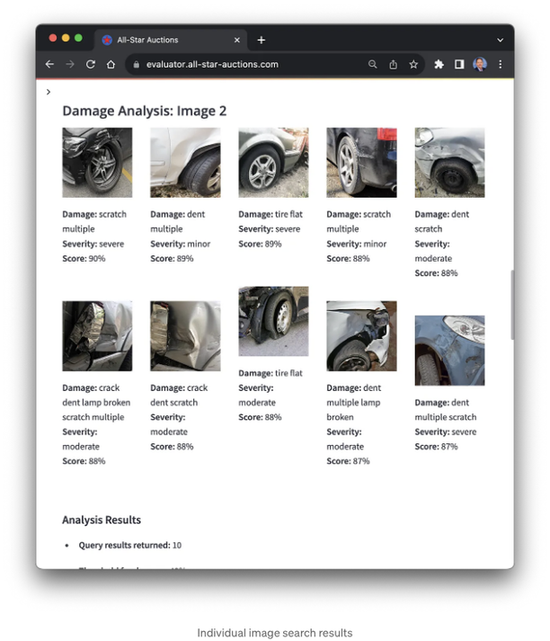Viewport: 550px width, 641px height.
Task: Open the blue car 87% score thumbnail
Action: (450, 350)
